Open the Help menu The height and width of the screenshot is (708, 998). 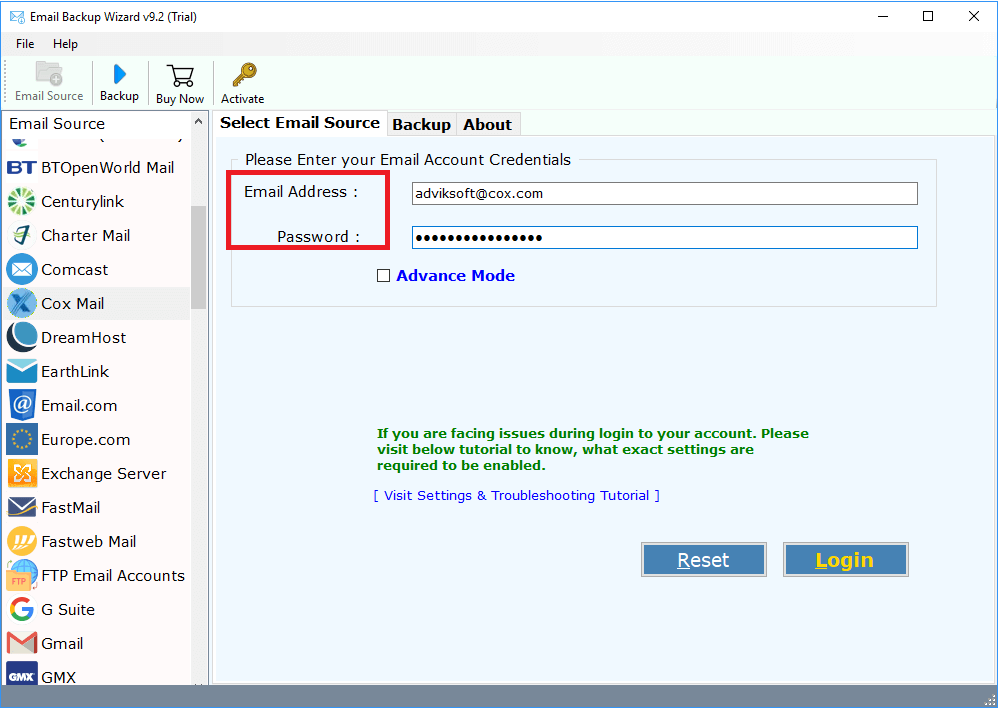tap(65, 44)
